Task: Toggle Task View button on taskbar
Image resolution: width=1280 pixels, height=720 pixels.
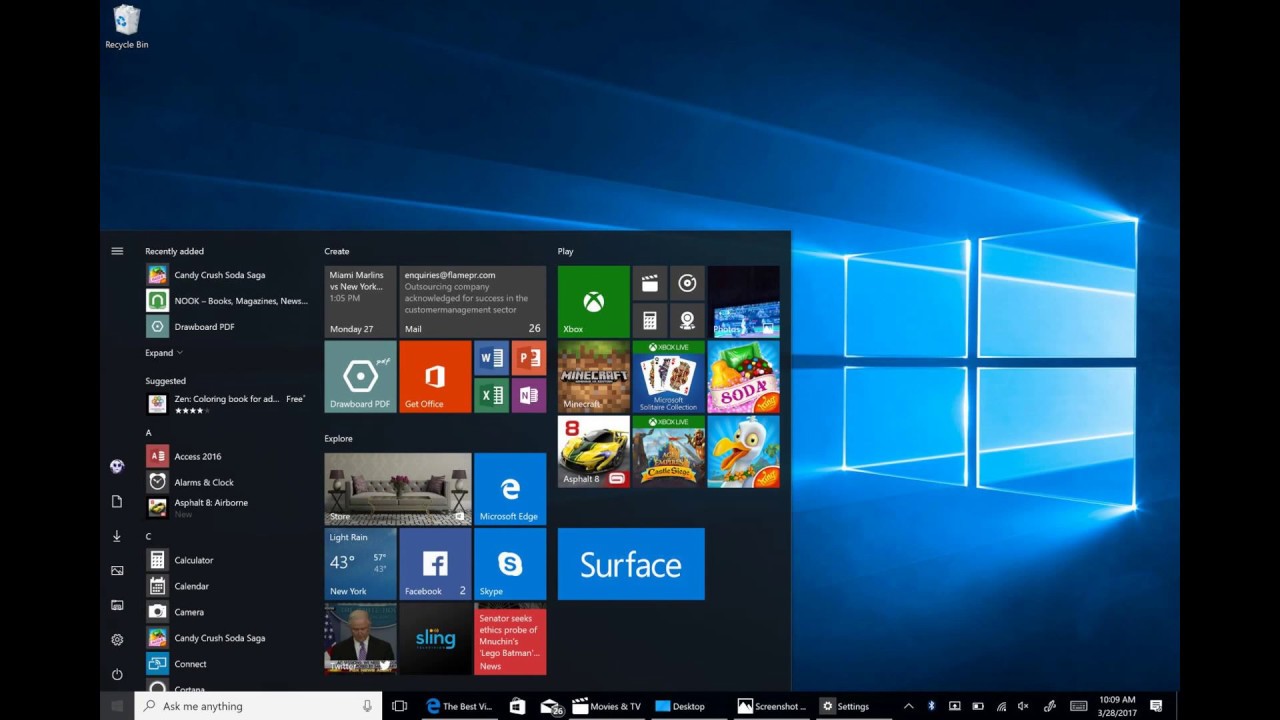Action: 399,706
